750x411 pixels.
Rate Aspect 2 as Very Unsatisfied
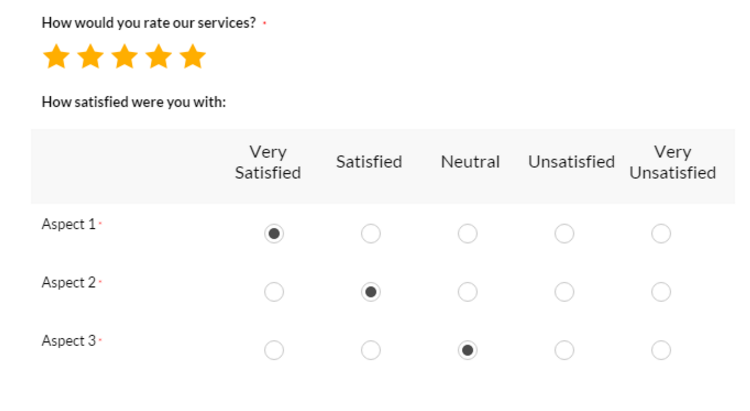pyautogui.click(x=661, y=292)
